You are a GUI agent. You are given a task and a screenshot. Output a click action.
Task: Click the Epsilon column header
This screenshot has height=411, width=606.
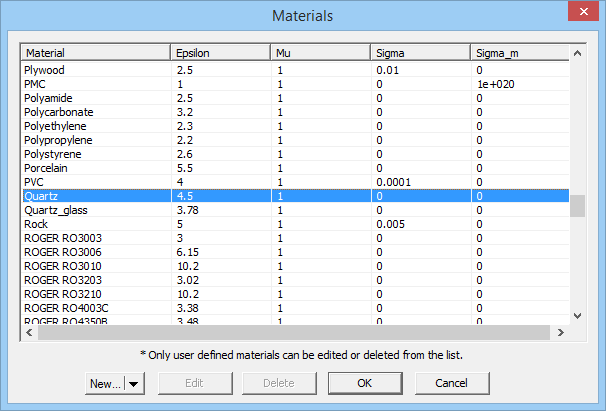[220, 52]
